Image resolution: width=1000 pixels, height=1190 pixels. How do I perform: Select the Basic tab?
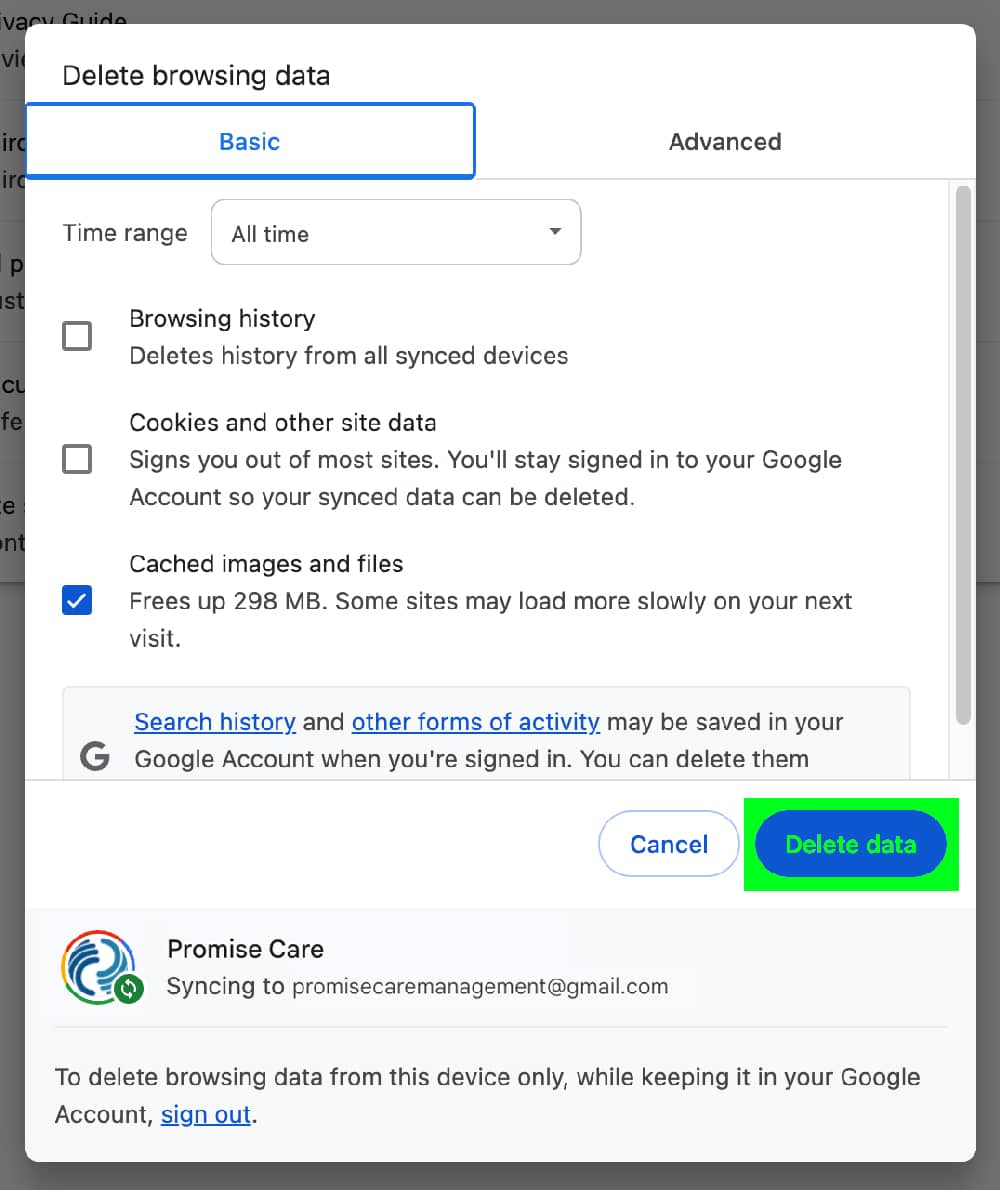(249, 141)
